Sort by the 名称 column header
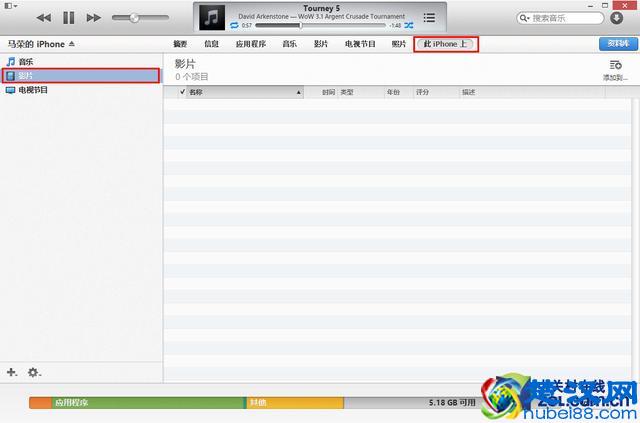 245,92
